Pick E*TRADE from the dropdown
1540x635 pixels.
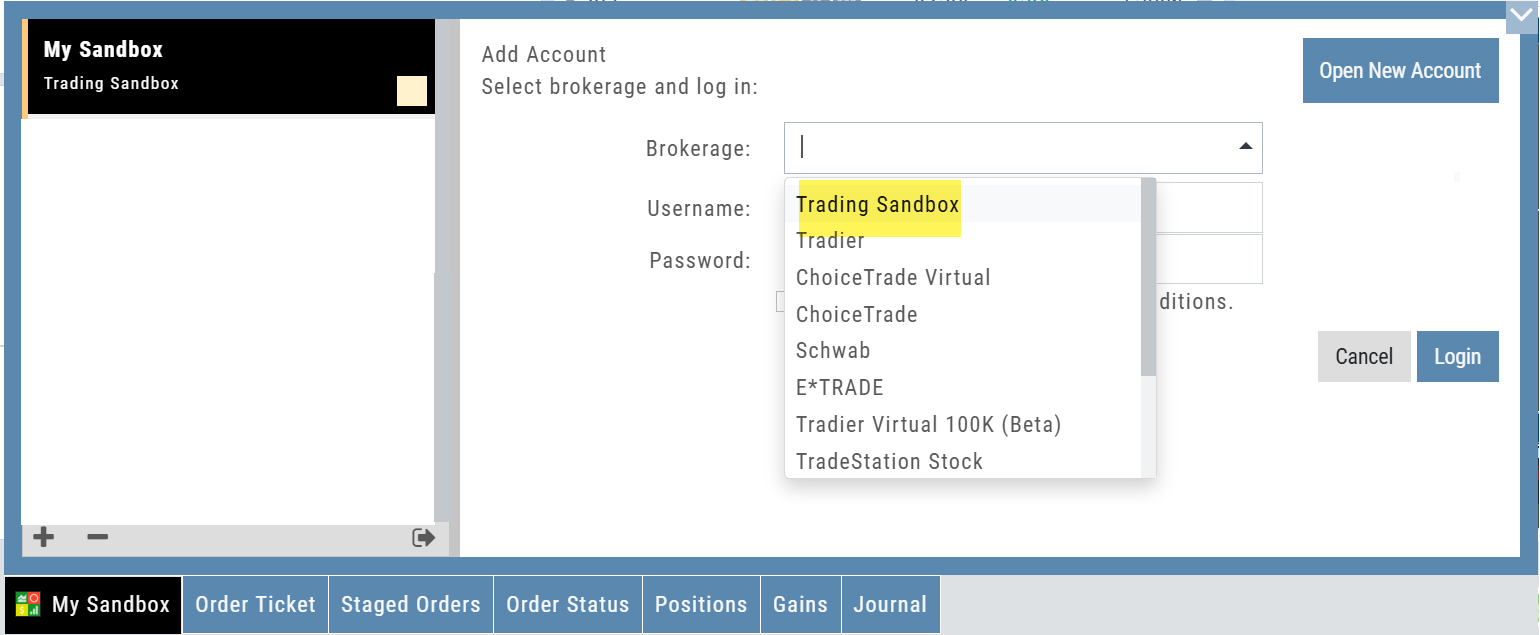coord(840,388)
